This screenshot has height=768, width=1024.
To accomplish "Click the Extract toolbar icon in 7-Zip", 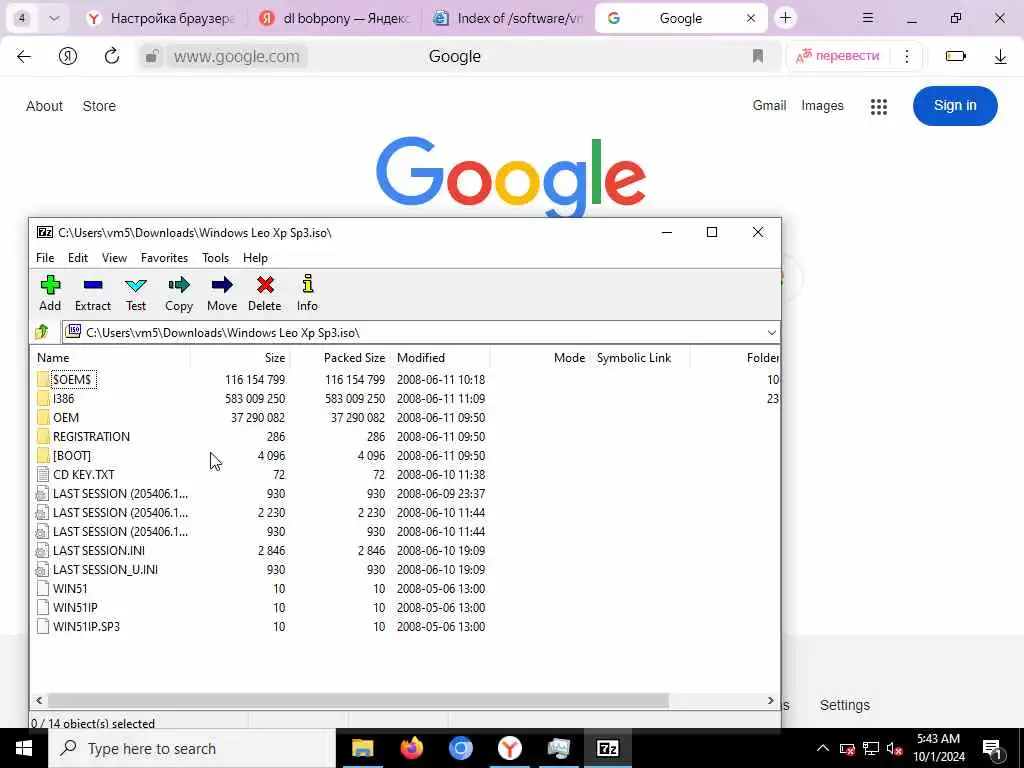I will (x=93, y=285).
